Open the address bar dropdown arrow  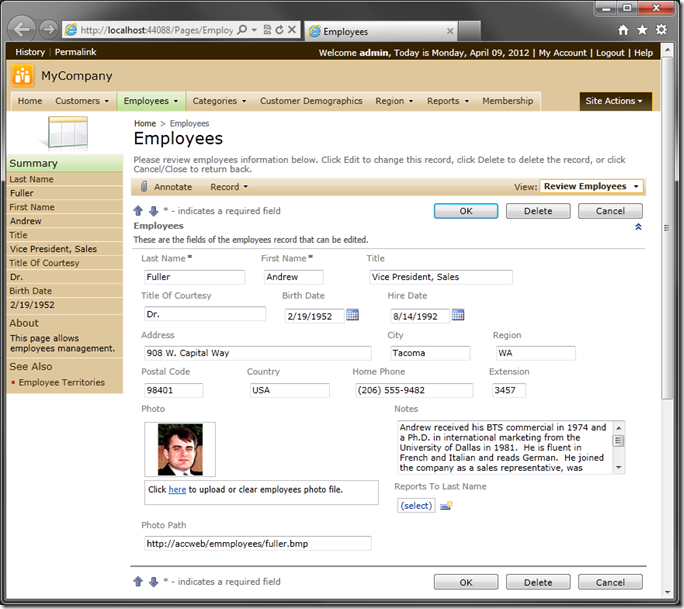click(x=254, y=30)
